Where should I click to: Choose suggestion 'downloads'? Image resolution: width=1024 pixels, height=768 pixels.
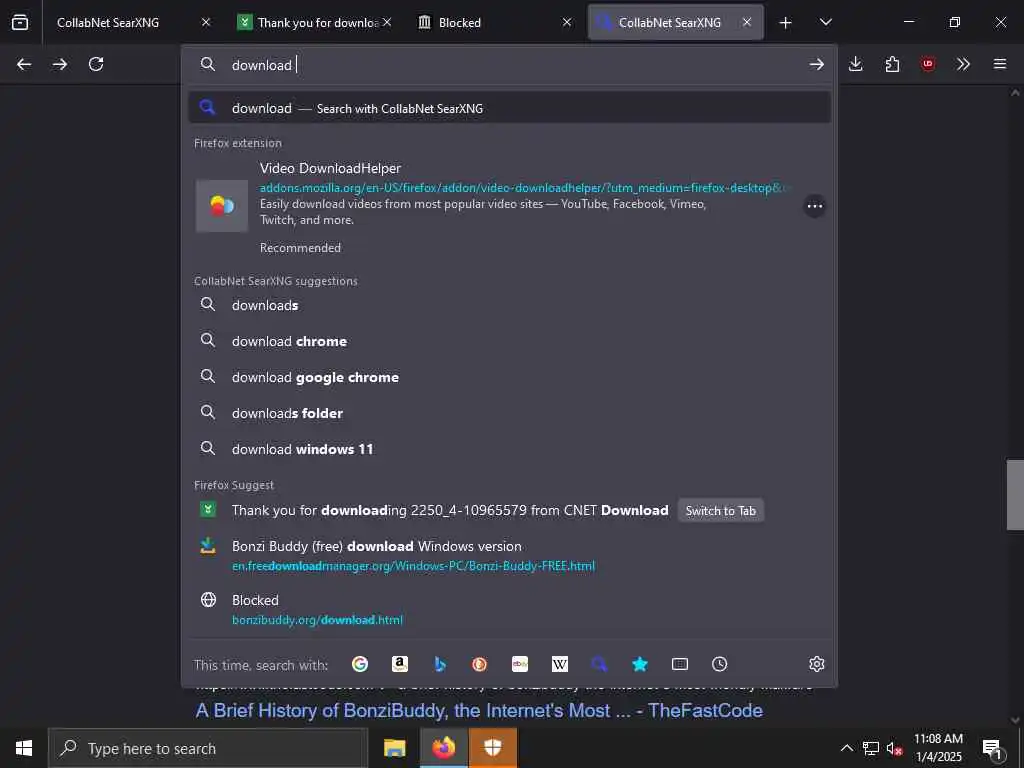pos(509,305)
